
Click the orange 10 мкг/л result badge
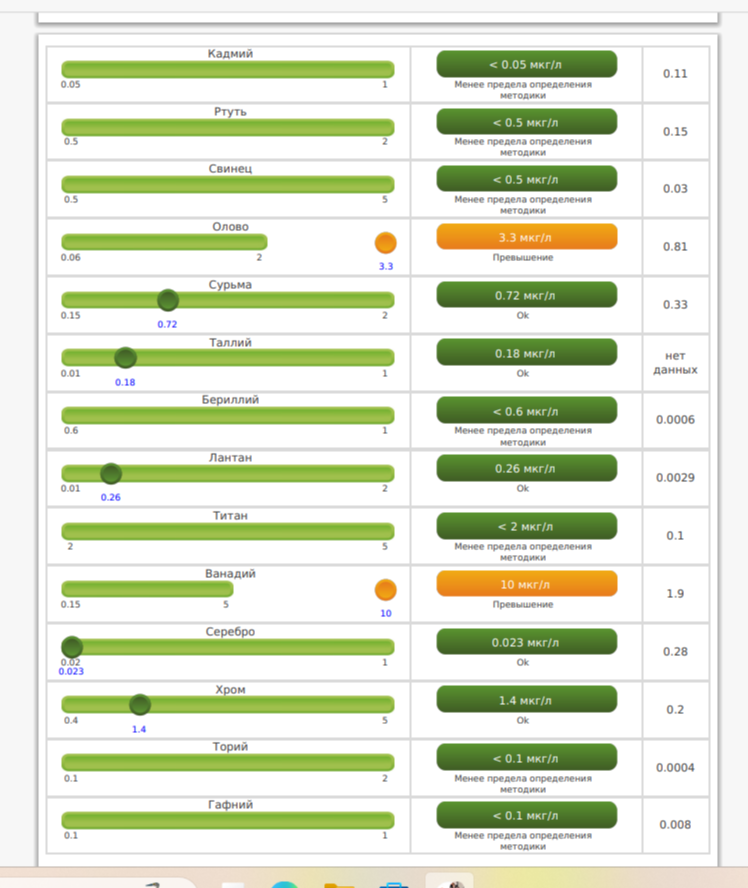coord(526,584)
